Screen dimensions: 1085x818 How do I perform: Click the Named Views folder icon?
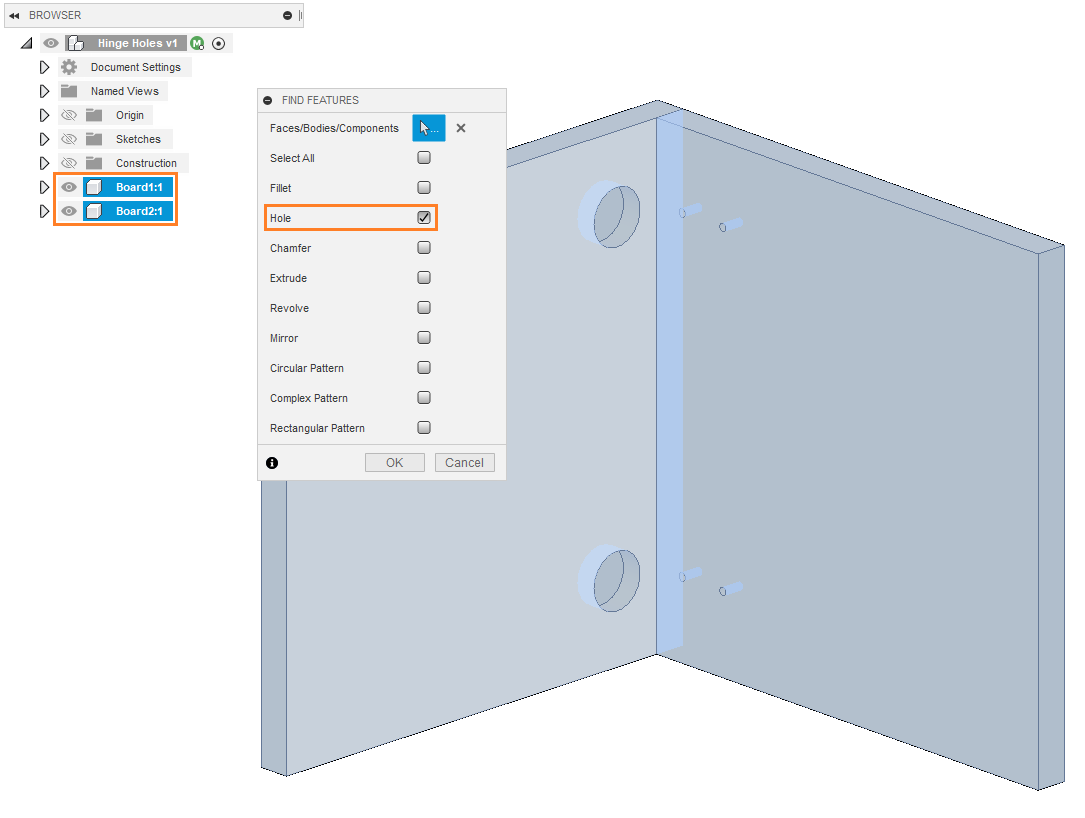pyautogui.click(x=69, y=91)
